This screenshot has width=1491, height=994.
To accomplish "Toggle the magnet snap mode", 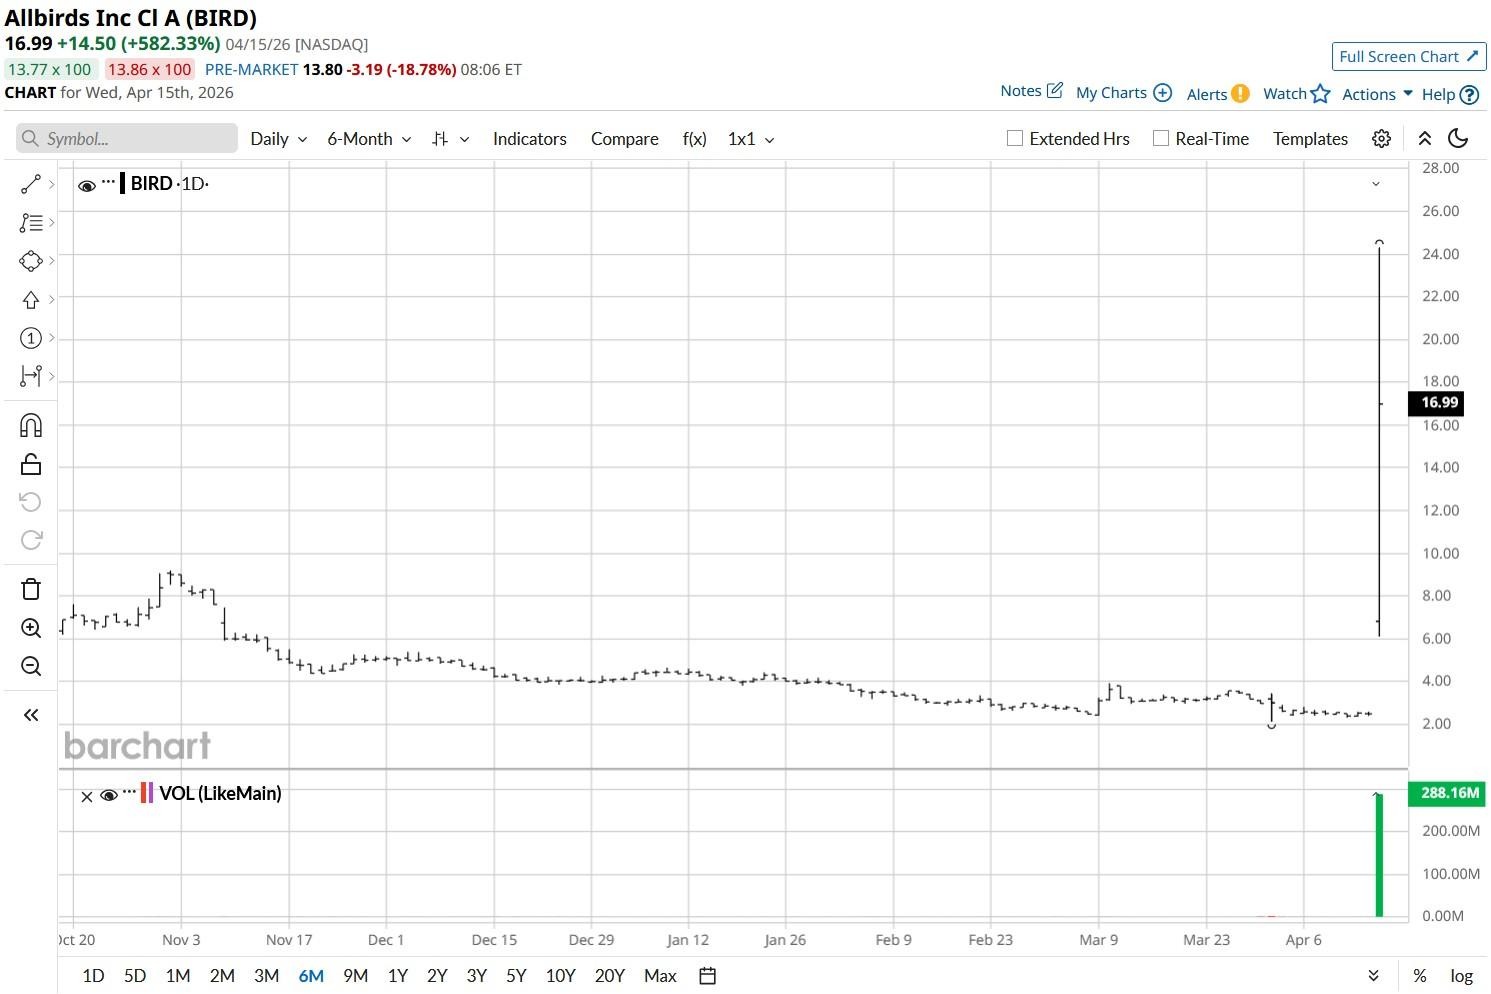I will pyautogui.click(x=31, y=426).
